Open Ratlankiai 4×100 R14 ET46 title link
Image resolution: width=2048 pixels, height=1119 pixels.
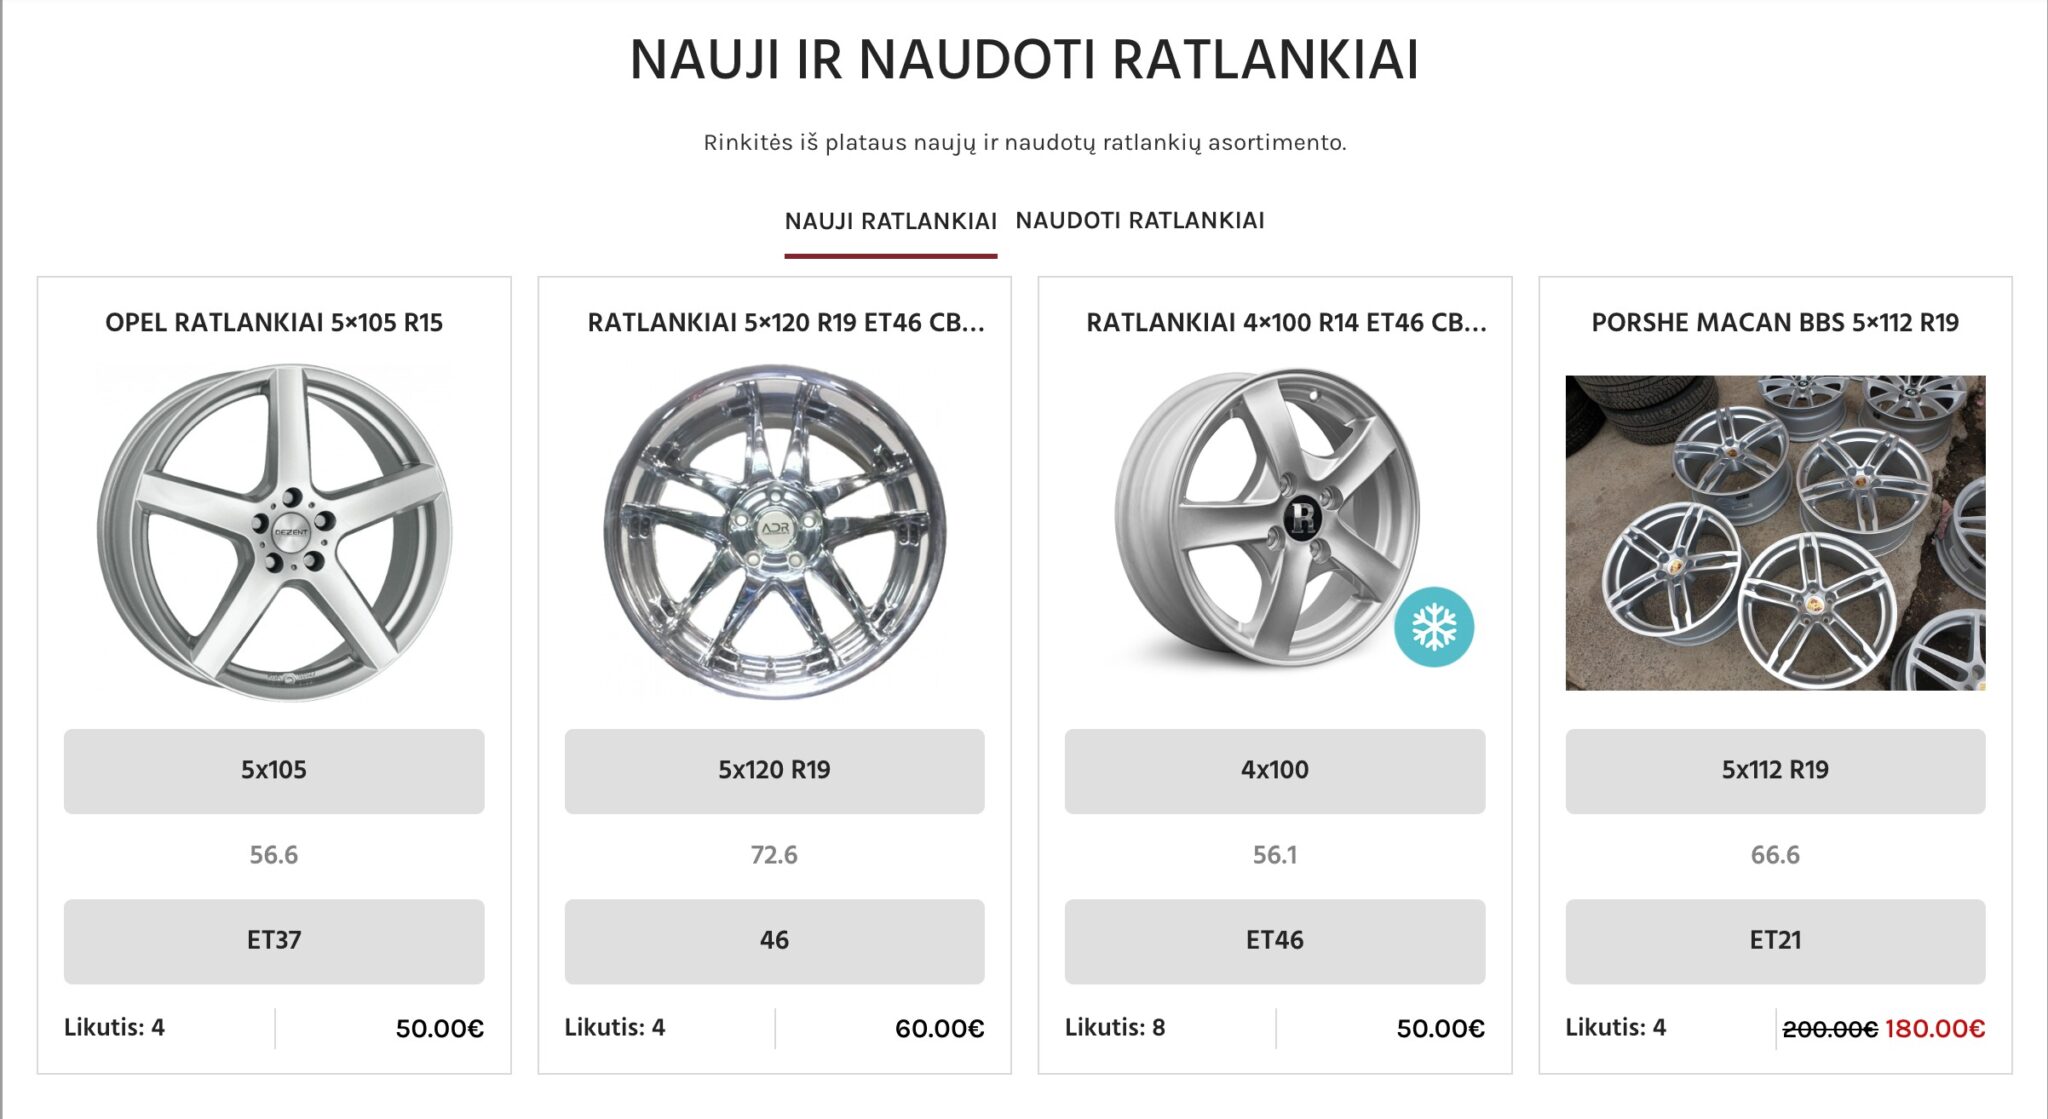tap(1285, 323)
